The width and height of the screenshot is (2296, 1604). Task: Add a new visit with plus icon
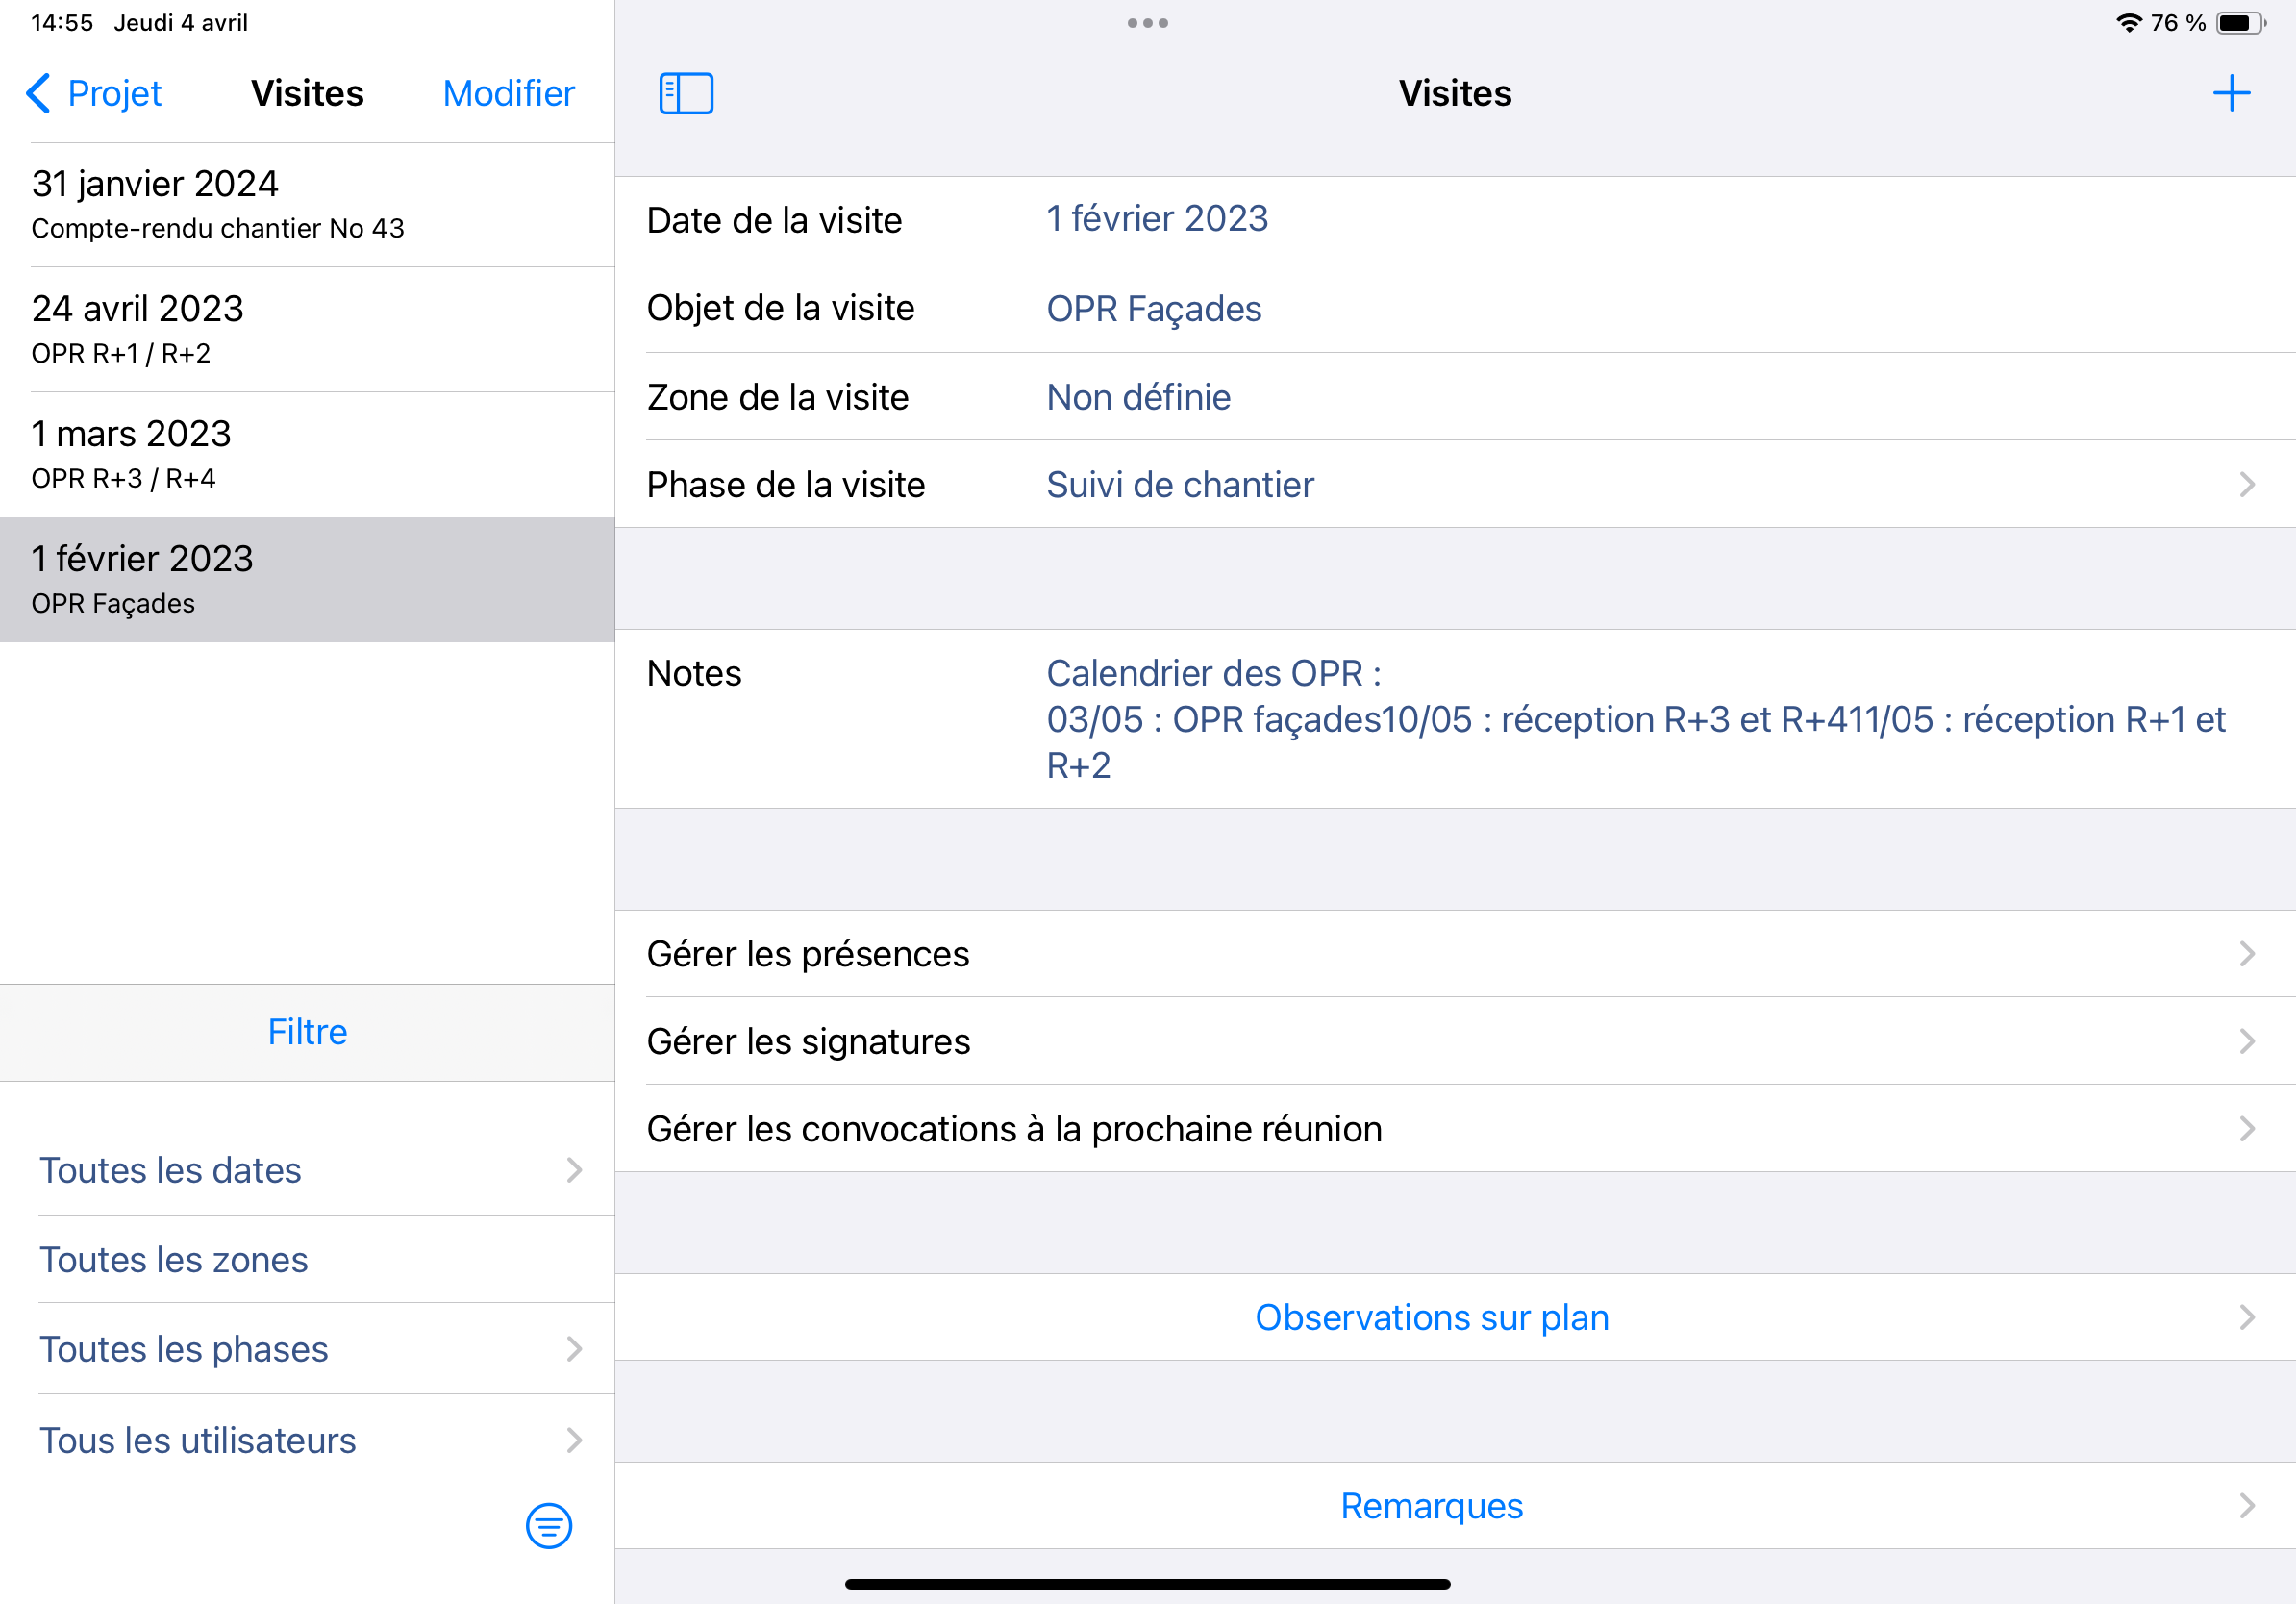[x=2231, y=93]
